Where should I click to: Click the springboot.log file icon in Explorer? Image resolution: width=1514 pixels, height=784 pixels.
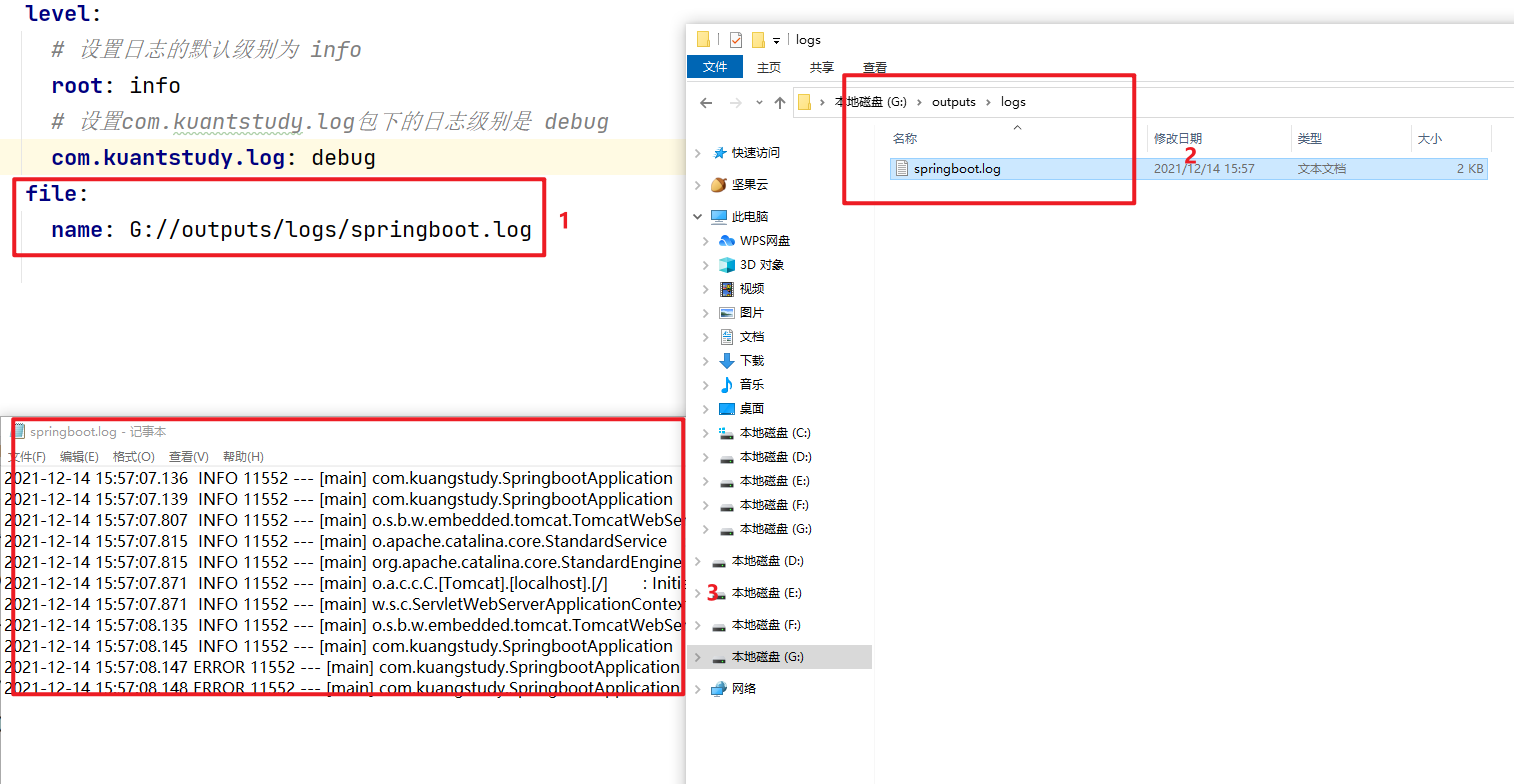902,169
